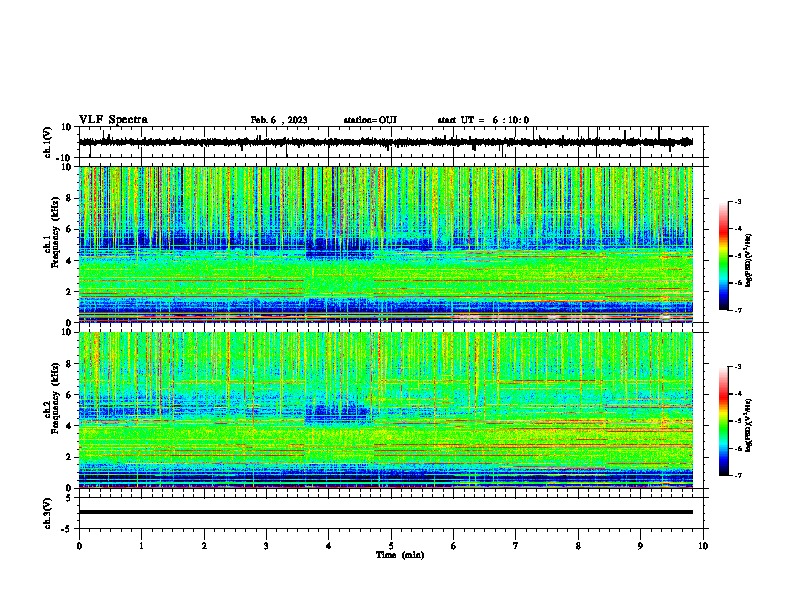Click the "0" tick on the time axis
The width and height of the screenshot is (792, 612).
pyautogui.click(x=79, y=546)
